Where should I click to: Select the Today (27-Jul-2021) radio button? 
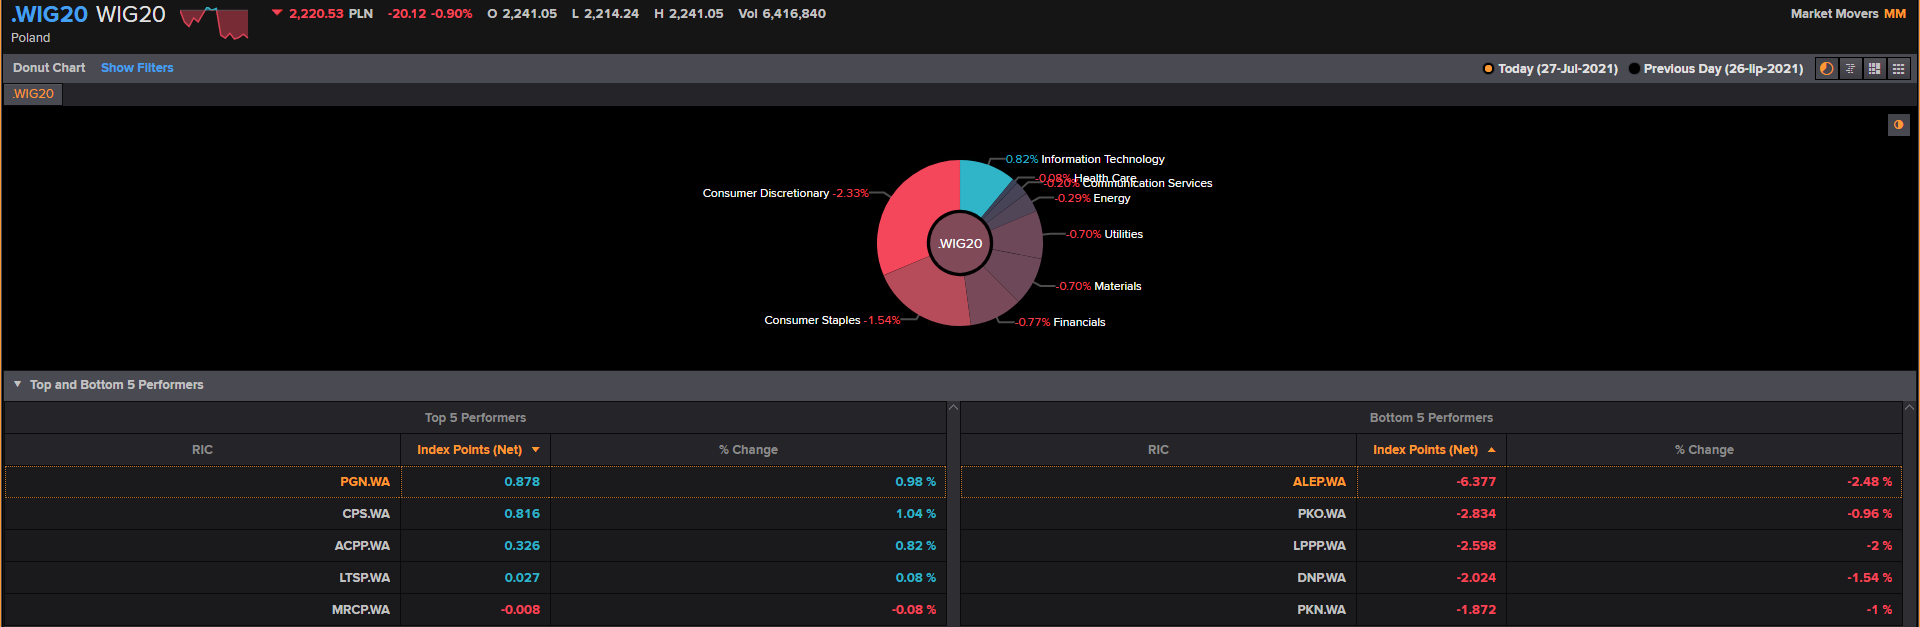[1488, 69]
